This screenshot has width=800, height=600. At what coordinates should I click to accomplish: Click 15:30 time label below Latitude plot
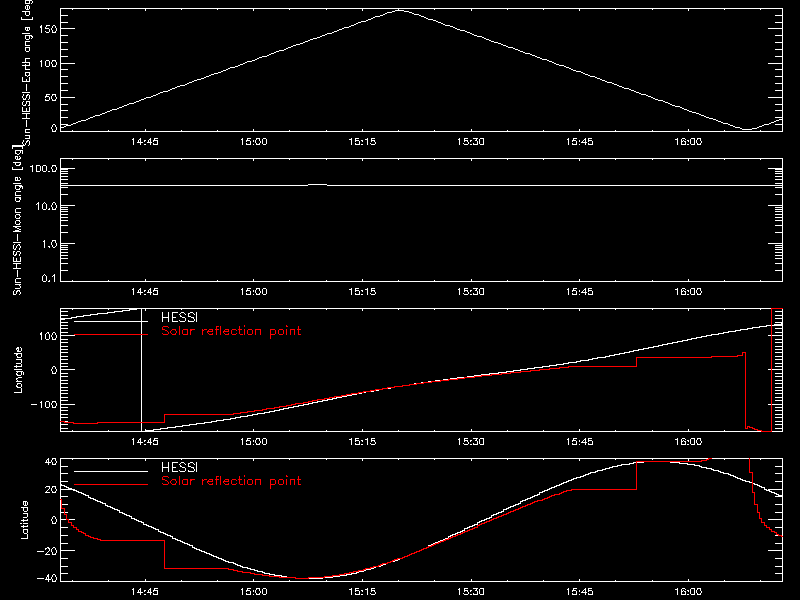pyautogui.click(x=471, y=592)
